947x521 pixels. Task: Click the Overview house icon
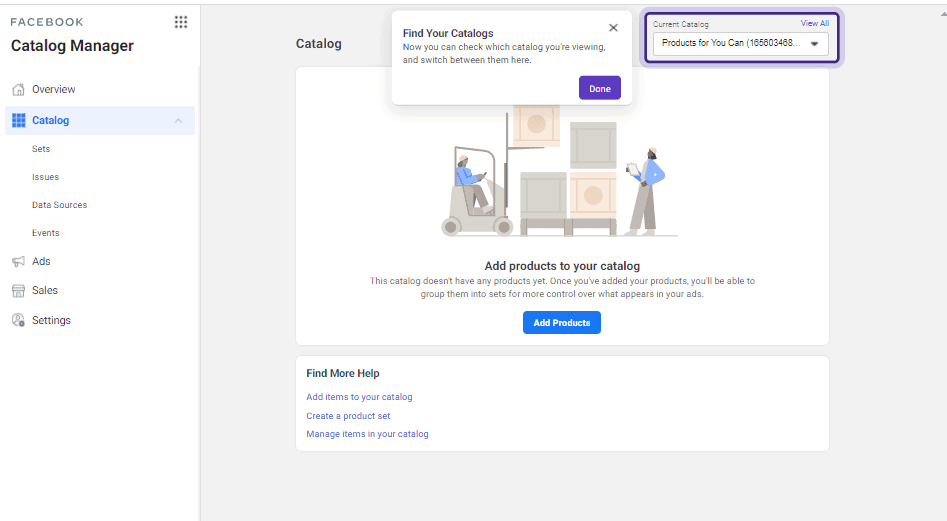pyautogui.click(x=19, y=89)
